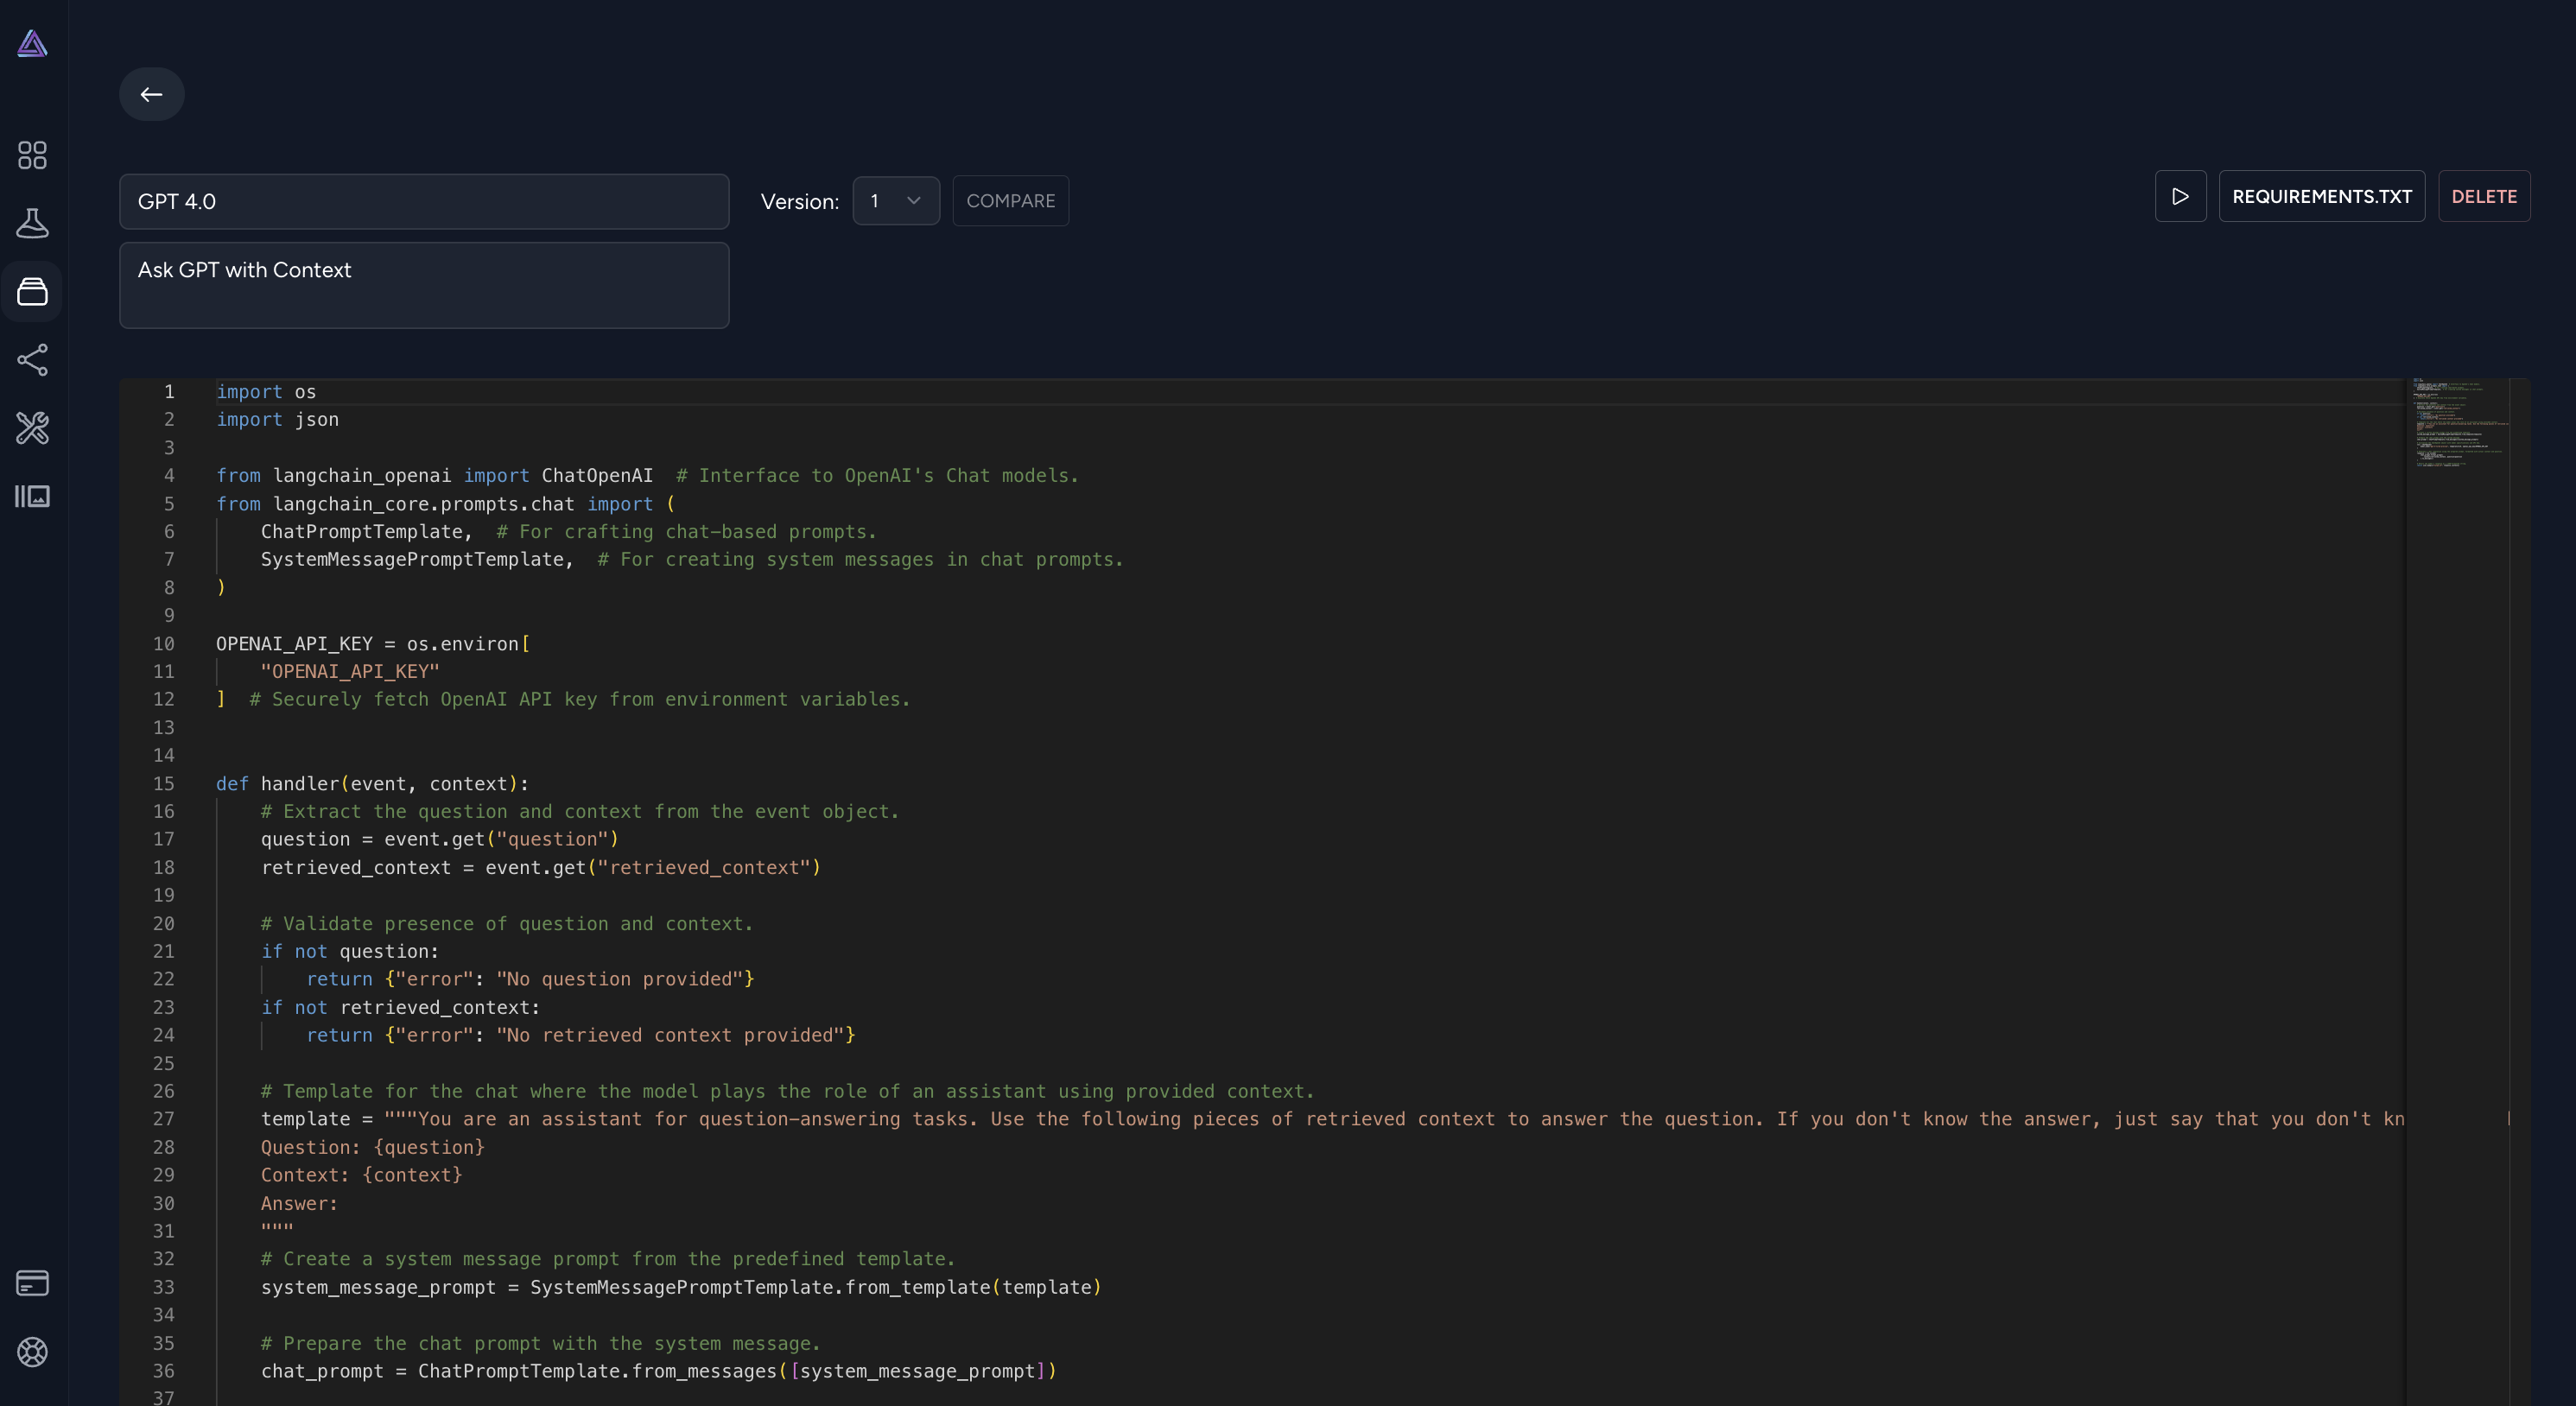Click the GPT 4.0 name input field
Image resolution: width=2576 pixels, height=1406 pixels.
(x=424, y=202)
